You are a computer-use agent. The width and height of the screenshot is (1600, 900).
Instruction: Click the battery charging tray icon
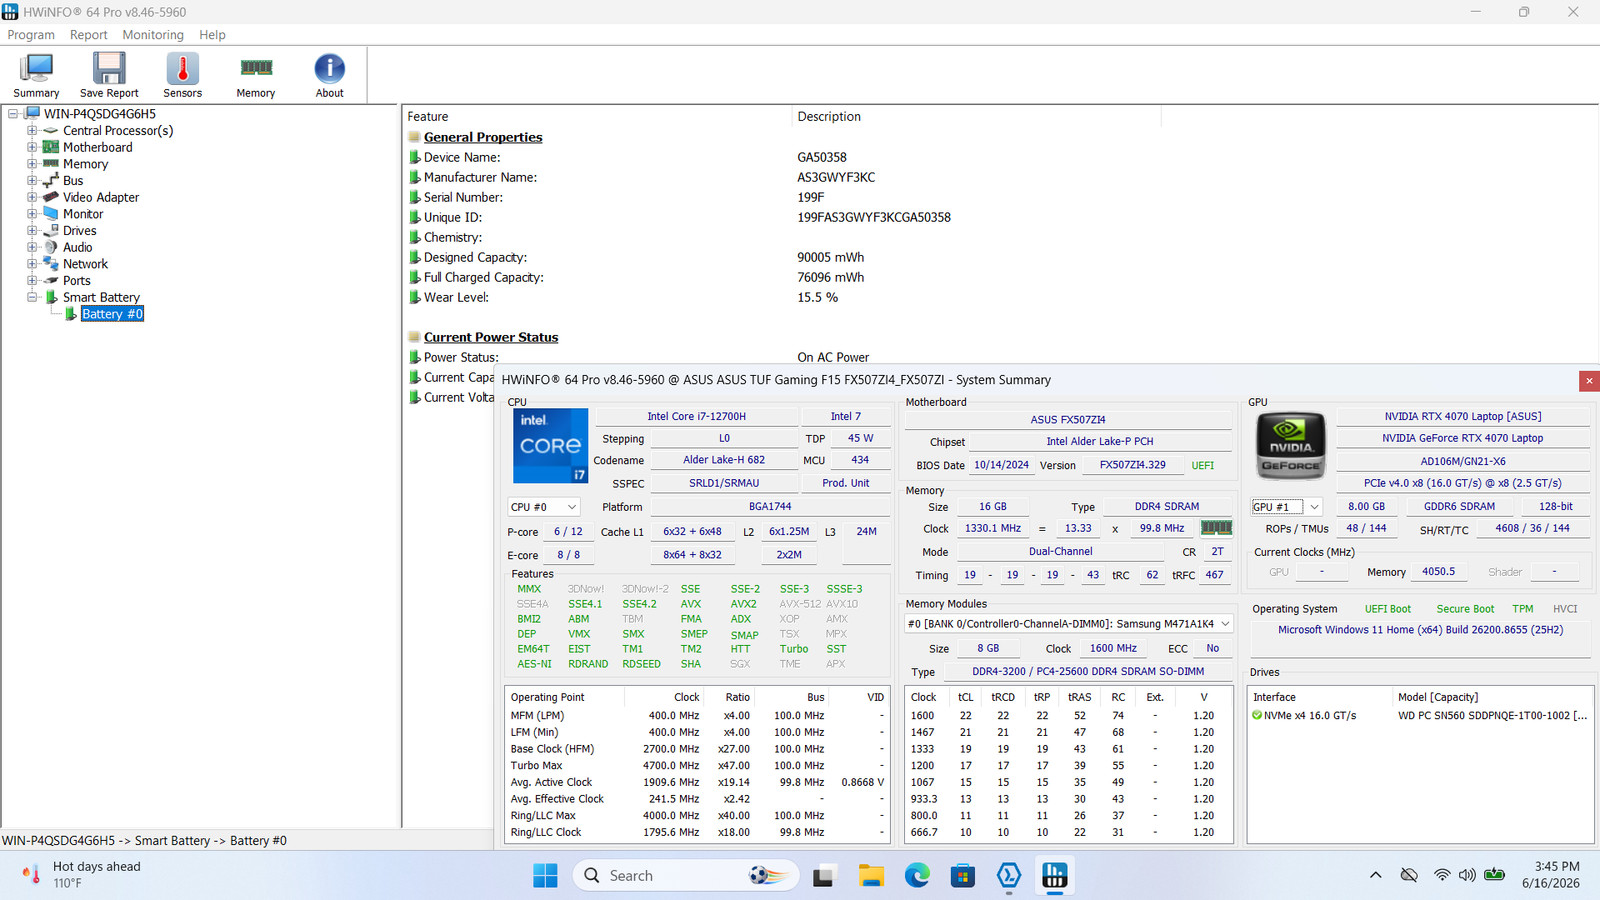[1495, 876]
